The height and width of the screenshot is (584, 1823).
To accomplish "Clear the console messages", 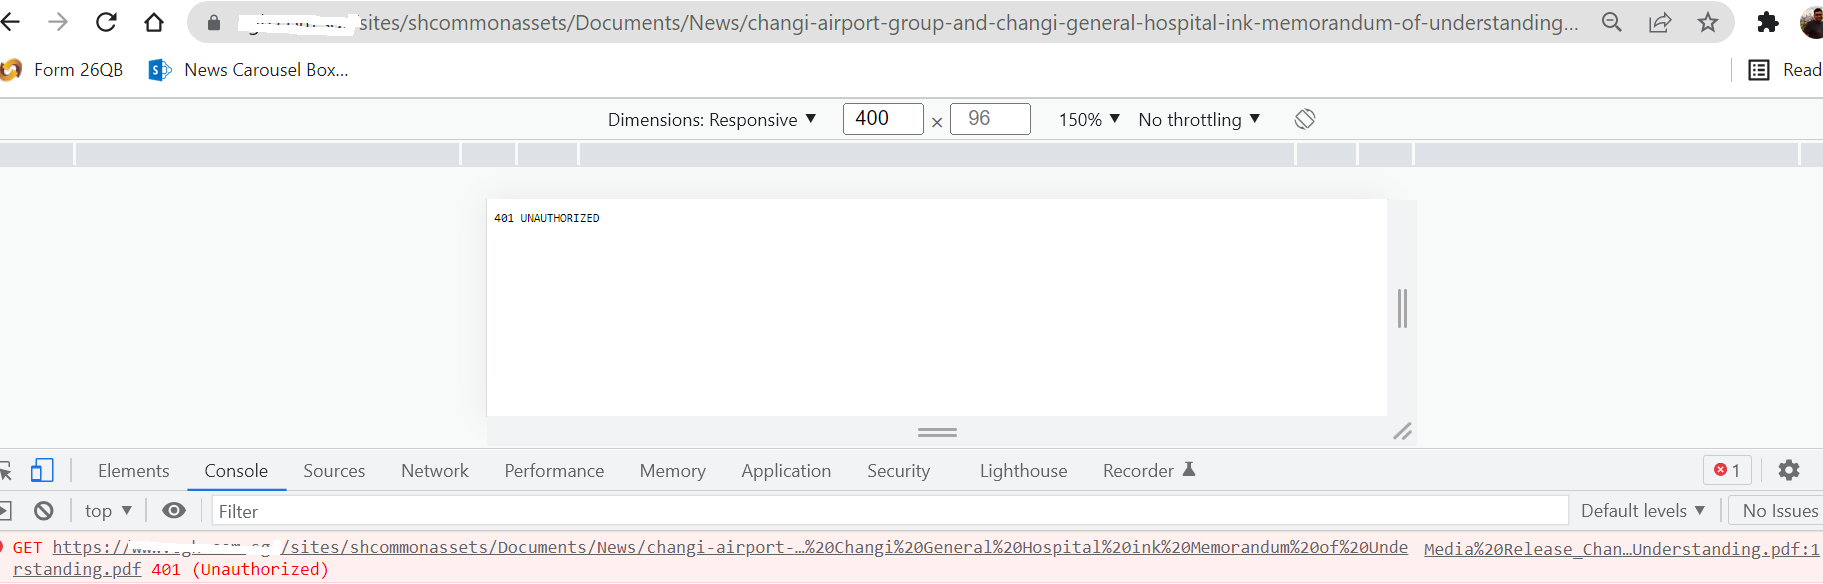I will click(x=44, y=510).
